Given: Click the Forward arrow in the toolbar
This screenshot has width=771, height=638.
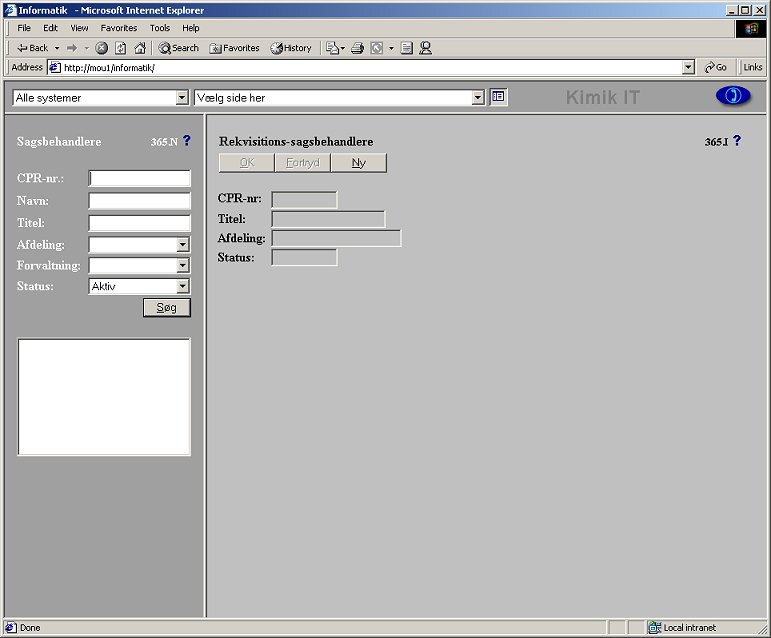Looking at the screenshot, I should 72,48.
